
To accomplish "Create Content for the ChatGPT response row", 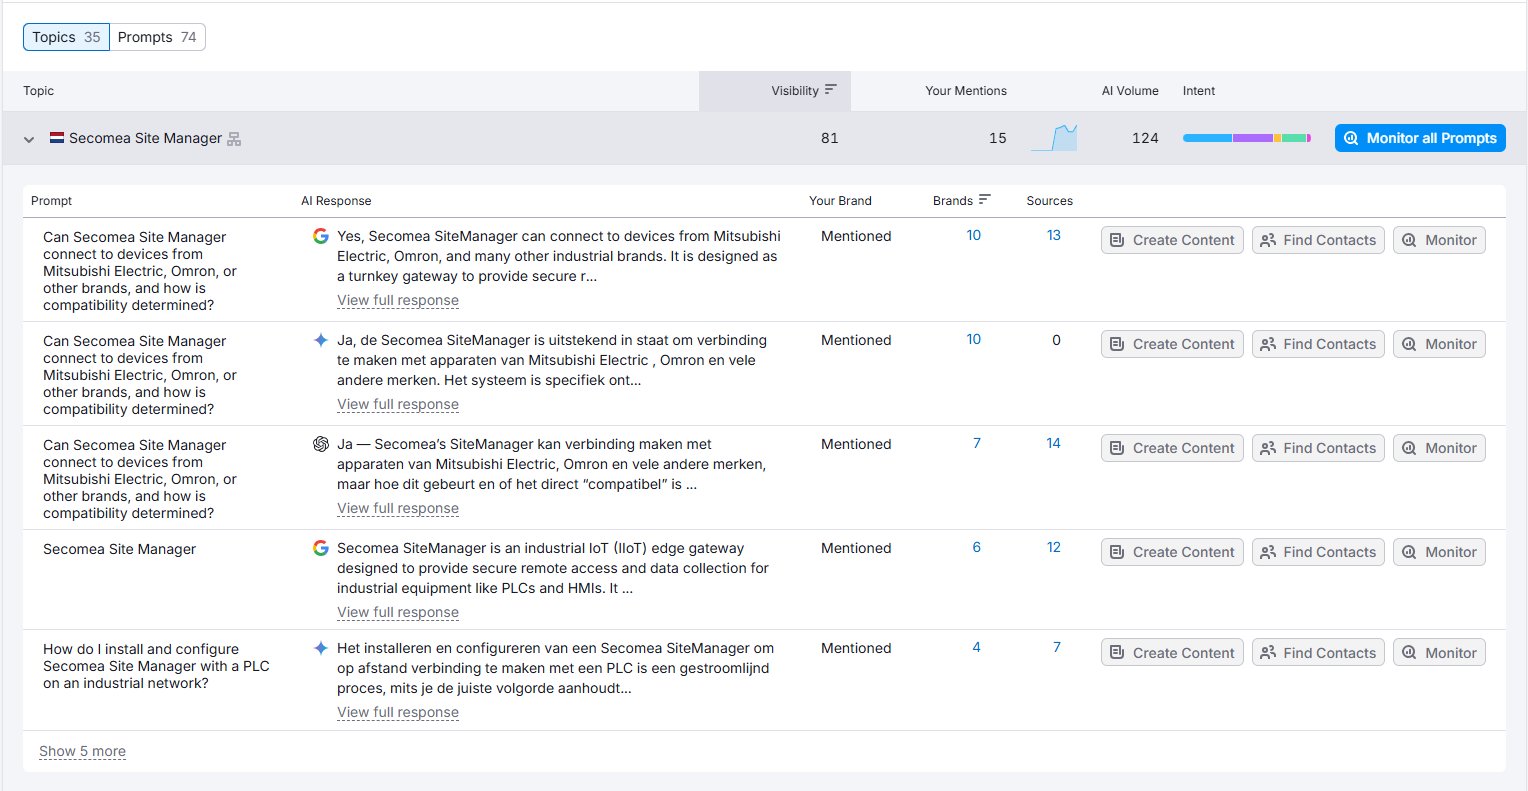I will pyautogui.click(x=1172, y=448).
